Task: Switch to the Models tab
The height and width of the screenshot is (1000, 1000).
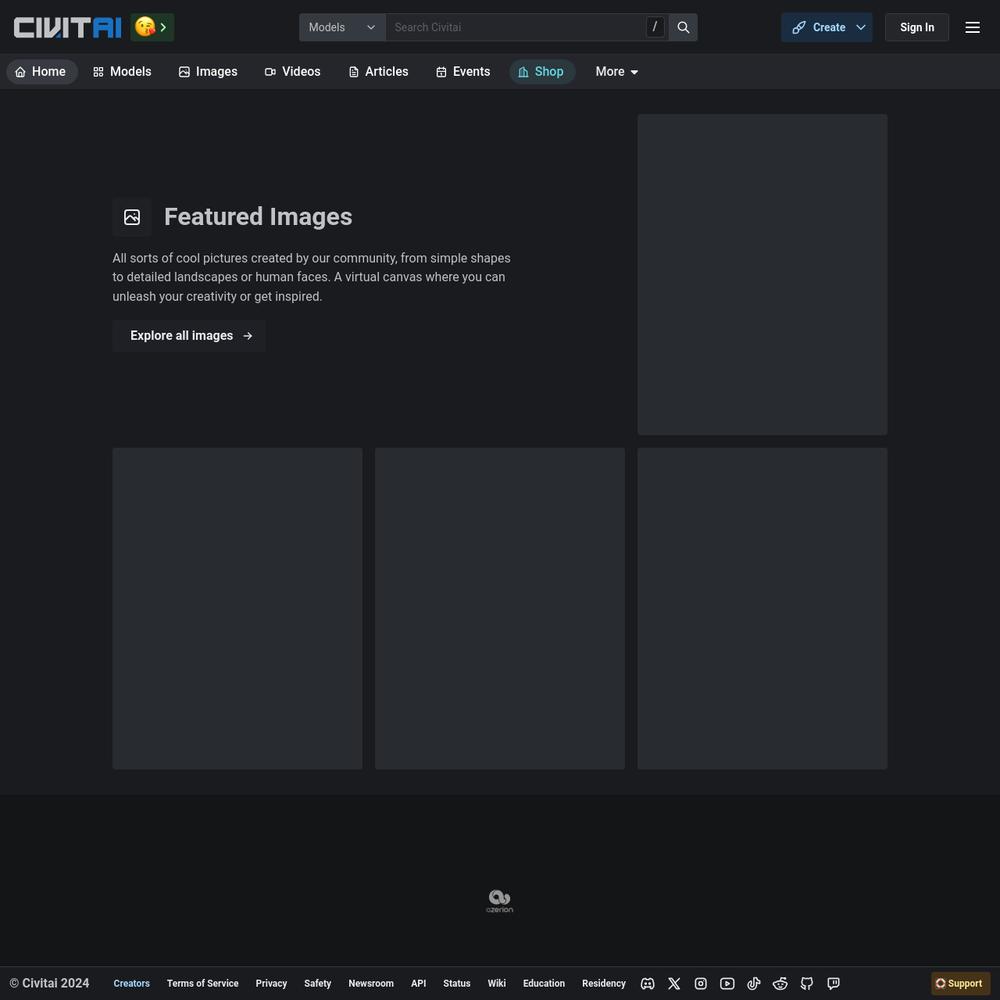Action: [122, 71]
